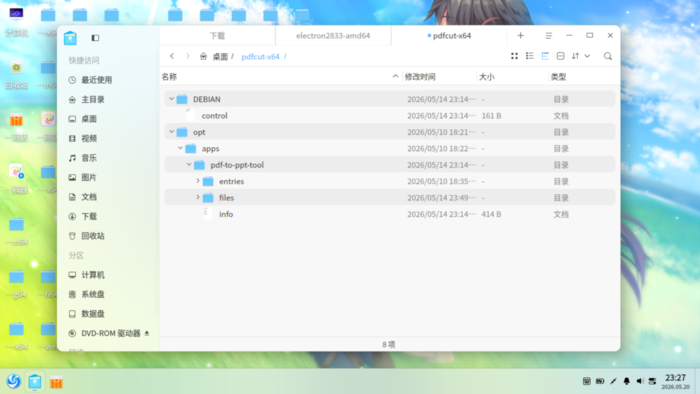This screenshot has height=394, width=700.
Task: Click the file manager taskbar icon
Action: [35, 382]
